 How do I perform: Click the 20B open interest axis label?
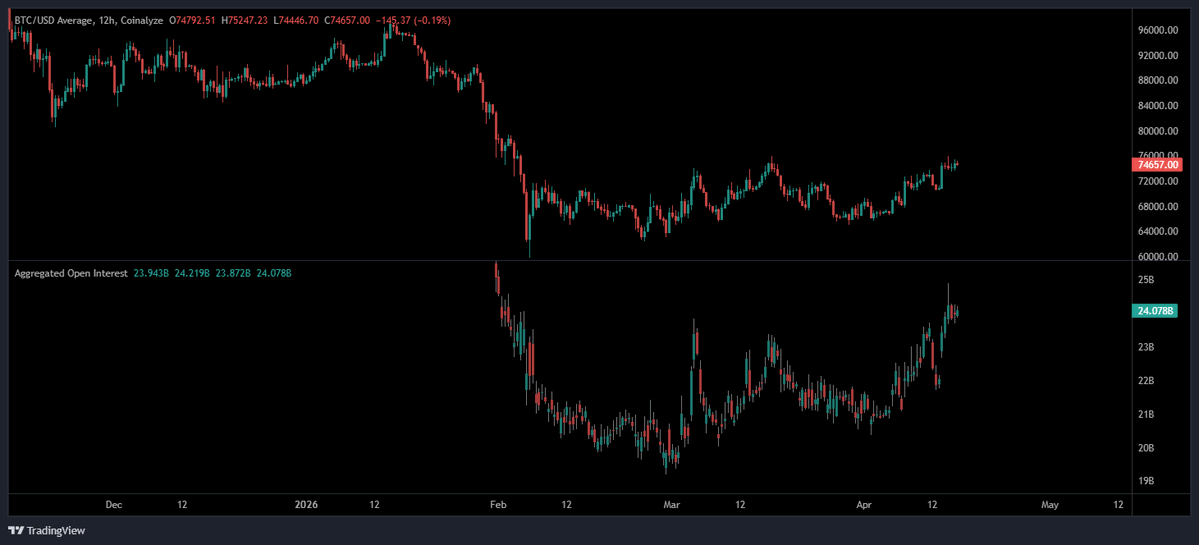coord(1146,449)
